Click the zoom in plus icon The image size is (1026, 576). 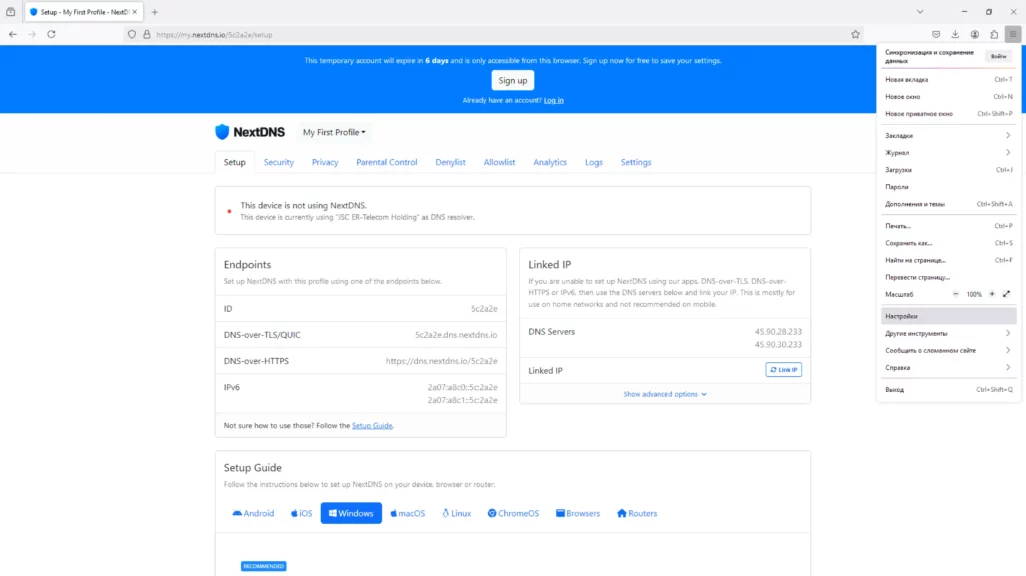click(x=992, y=295)
